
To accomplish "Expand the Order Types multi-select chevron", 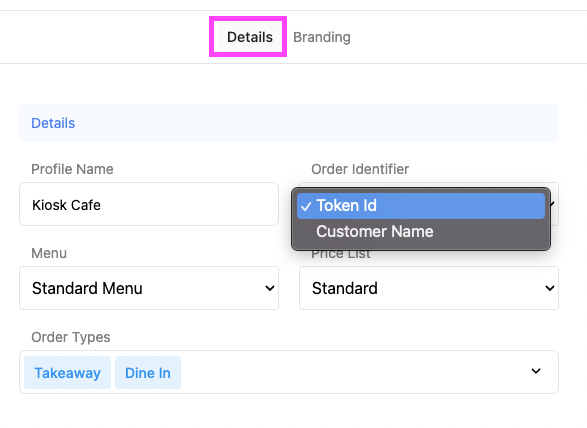I will (536, 371).
